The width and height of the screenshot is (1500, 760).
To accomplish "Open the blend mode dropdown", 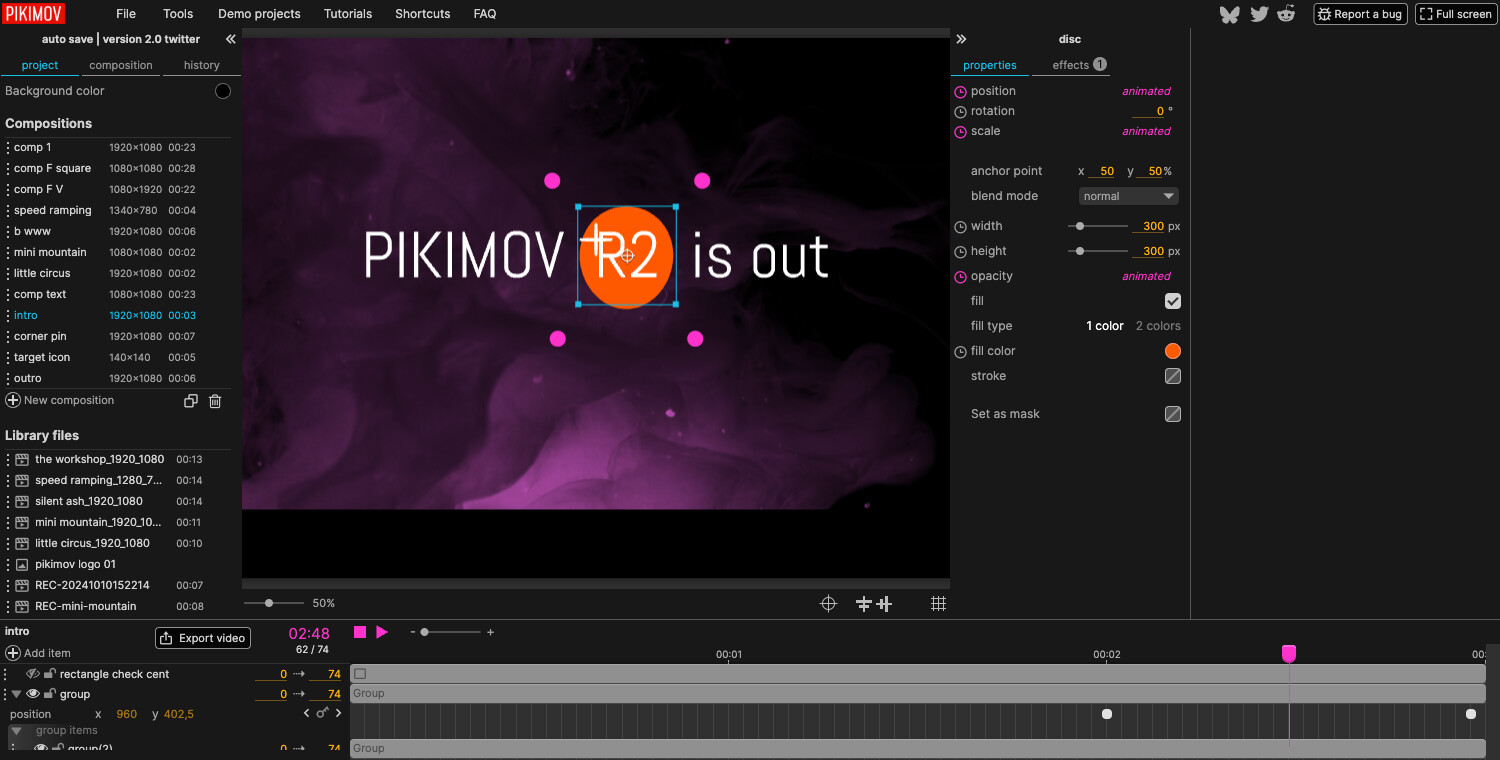I will 1128,196.
